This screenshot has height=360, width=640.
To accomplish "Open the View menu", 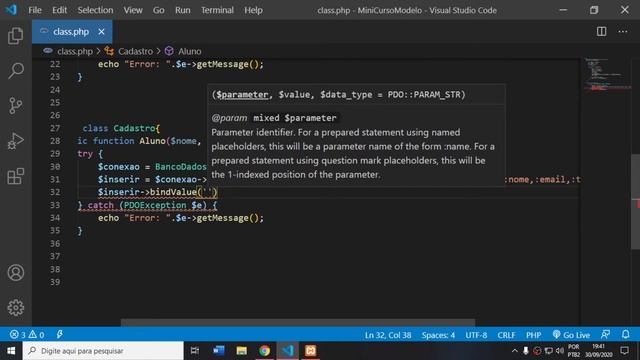I will tap(133, 10).
